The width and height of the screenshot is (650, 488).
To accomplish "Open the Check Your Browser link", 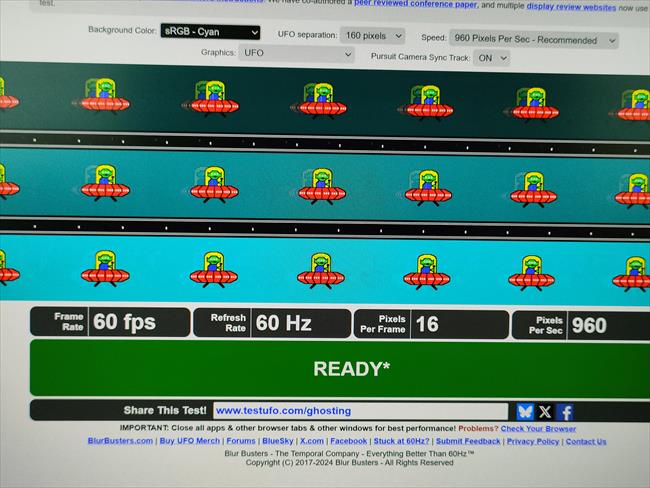I will coord(538,428).
